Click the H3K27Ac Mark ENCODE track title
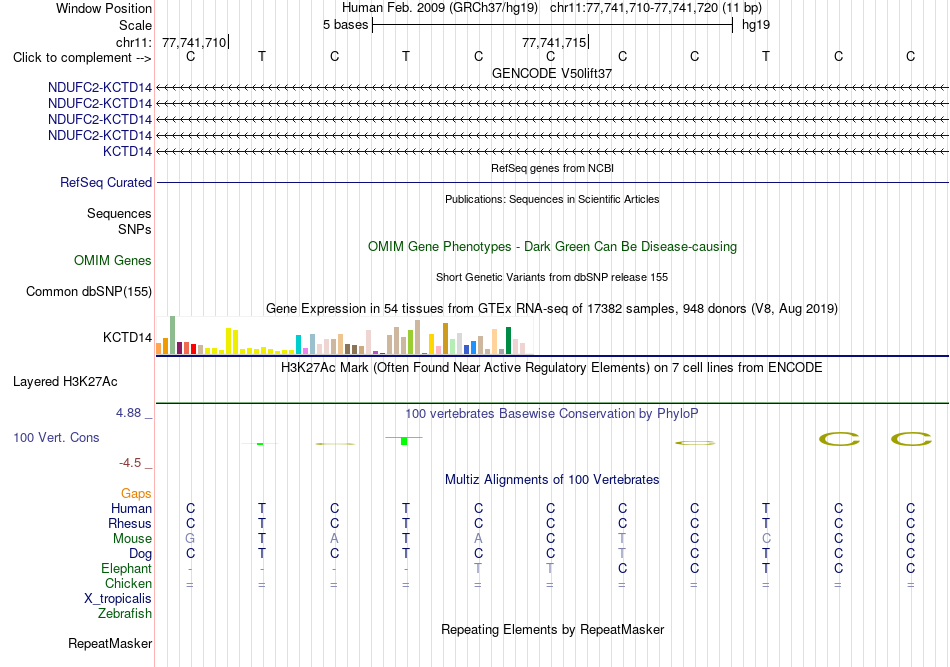The width and height of the screenshot is (950, 667). [x=552, y=368]
